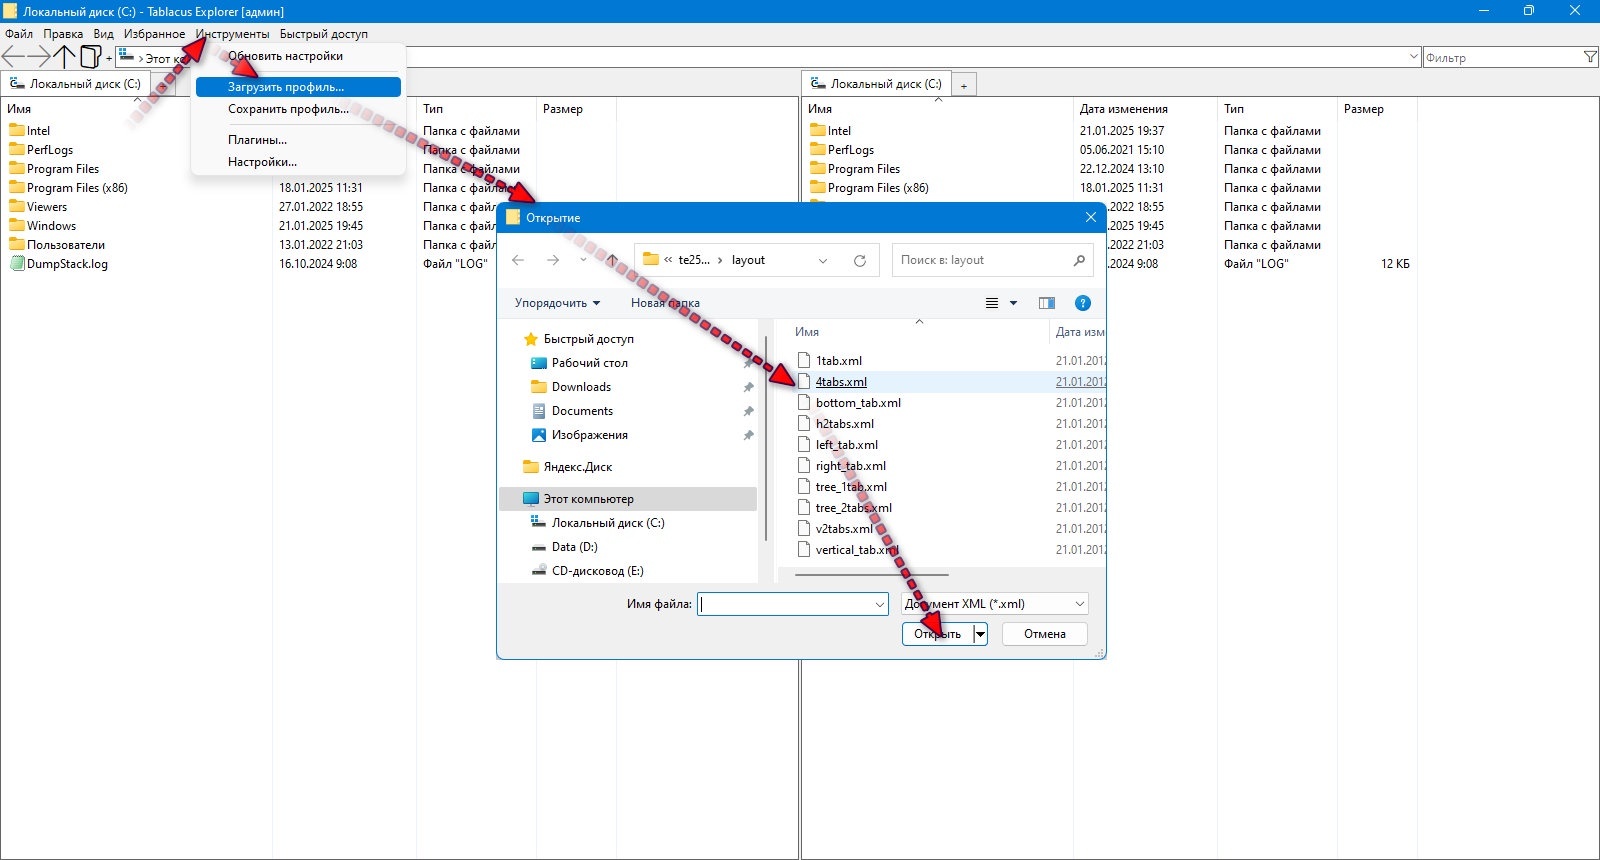Go up one level in Open dialog
The width and height of the screenshot is (1600, 860).
pos(612,260)
